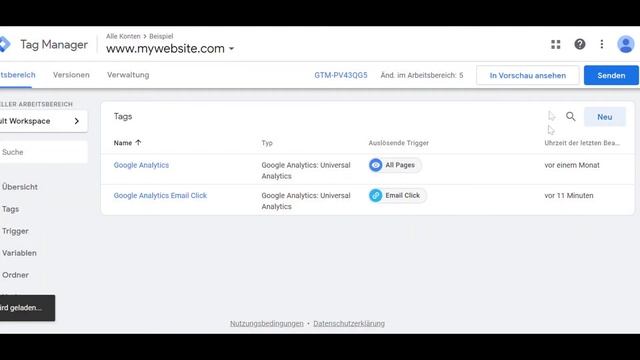Click the 'vor einem Monat' cell
The height and width of the screenshot is (360, 640).
click(572, 165)
